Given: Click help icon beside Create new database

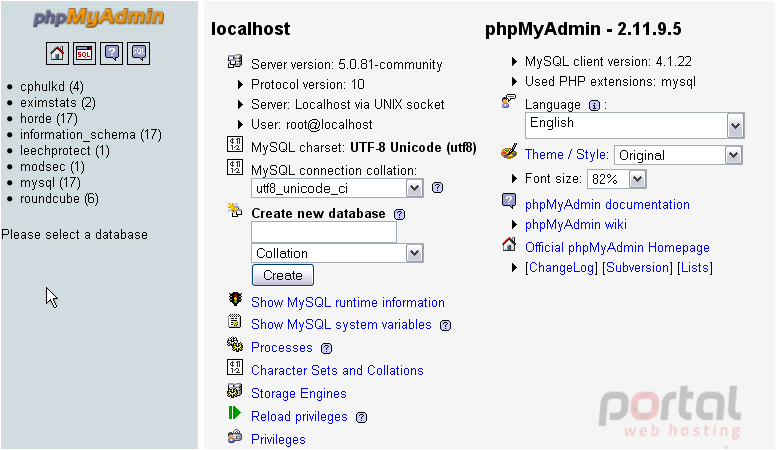Looking at the screenshot, I should [399, 214].
